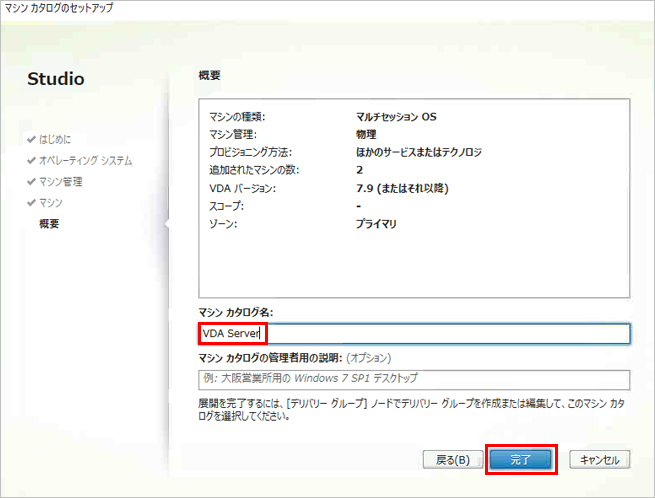This screenshot has height=498, width=655.
Task: Open the オペレーティング システム wizard step
Action: click(85, 160)
